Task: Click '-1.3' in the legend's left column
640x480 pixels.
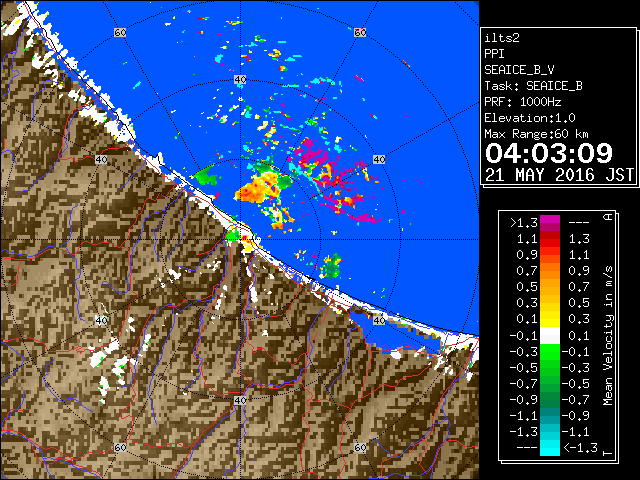Action: 523,431
